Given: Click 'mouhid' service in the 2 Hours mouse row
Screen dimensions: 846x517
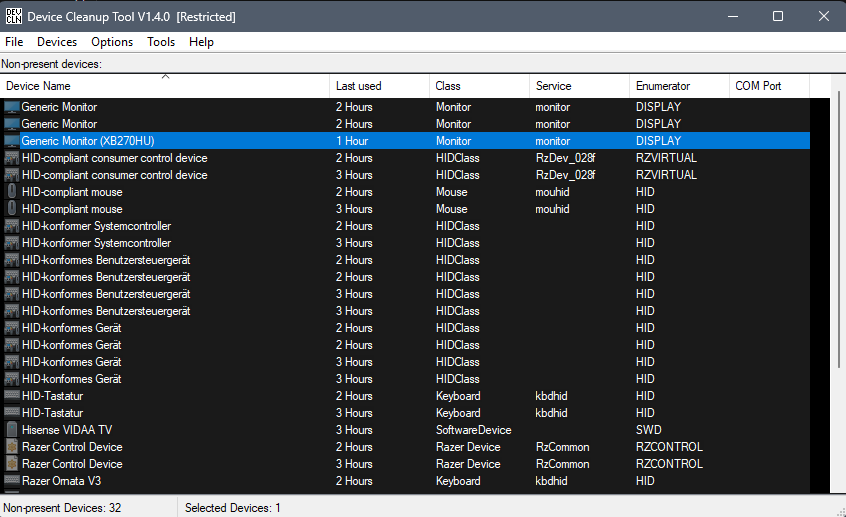Looking at the screenshot, I should pos(552,192).
